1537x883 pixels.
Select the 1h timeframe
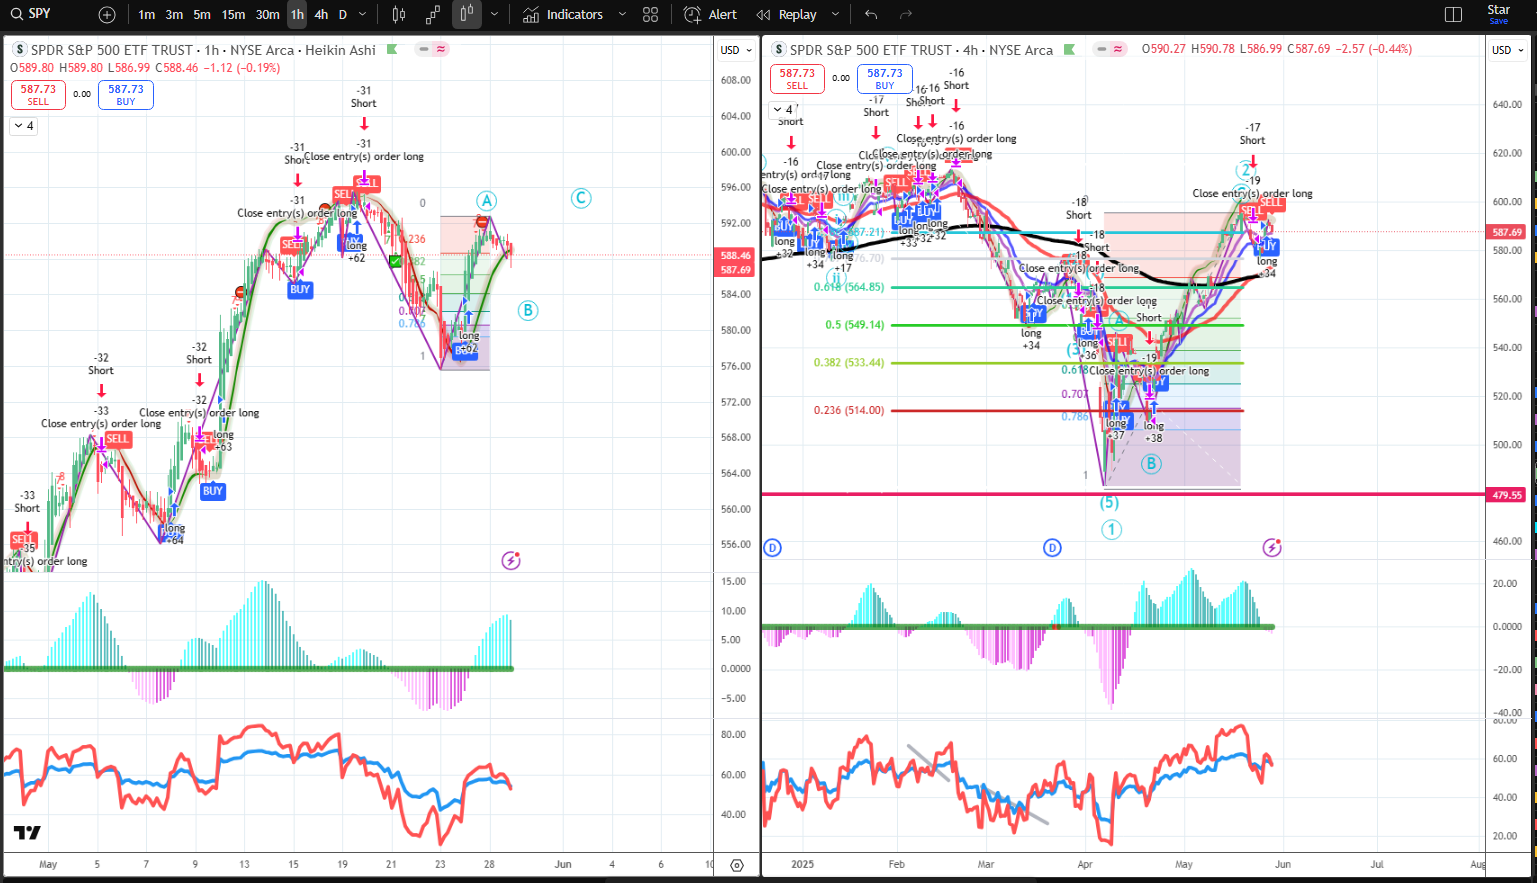(297, 15)
